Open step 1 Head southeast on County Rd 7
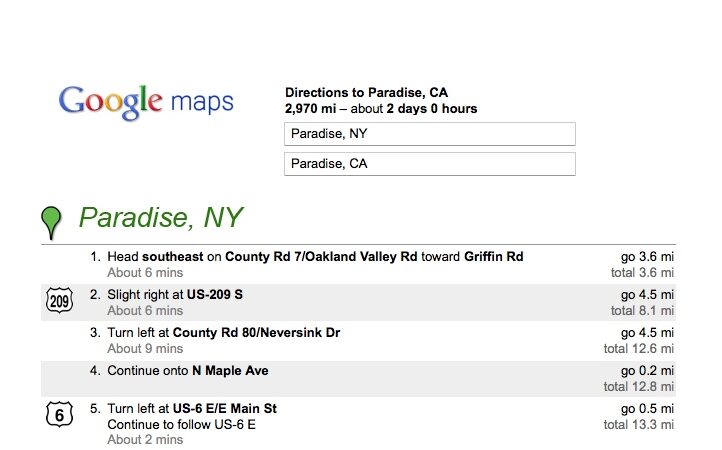 point(358,264)
